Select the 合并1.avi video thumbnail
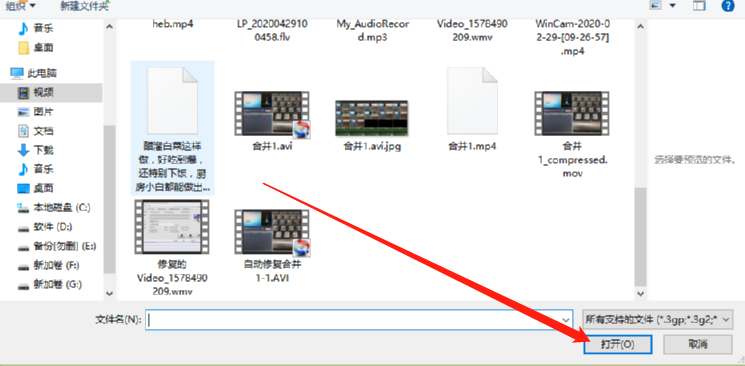745x366 pixels. point(272,115)
